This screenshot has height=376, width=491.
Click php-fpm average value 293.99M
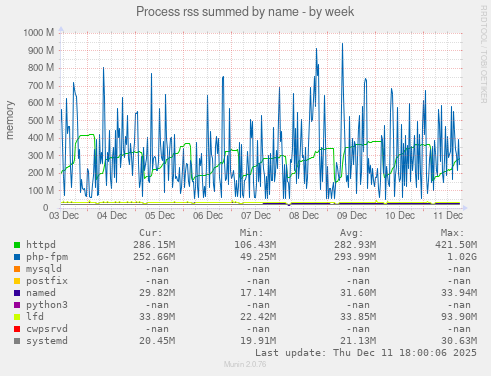click(355, 257)
